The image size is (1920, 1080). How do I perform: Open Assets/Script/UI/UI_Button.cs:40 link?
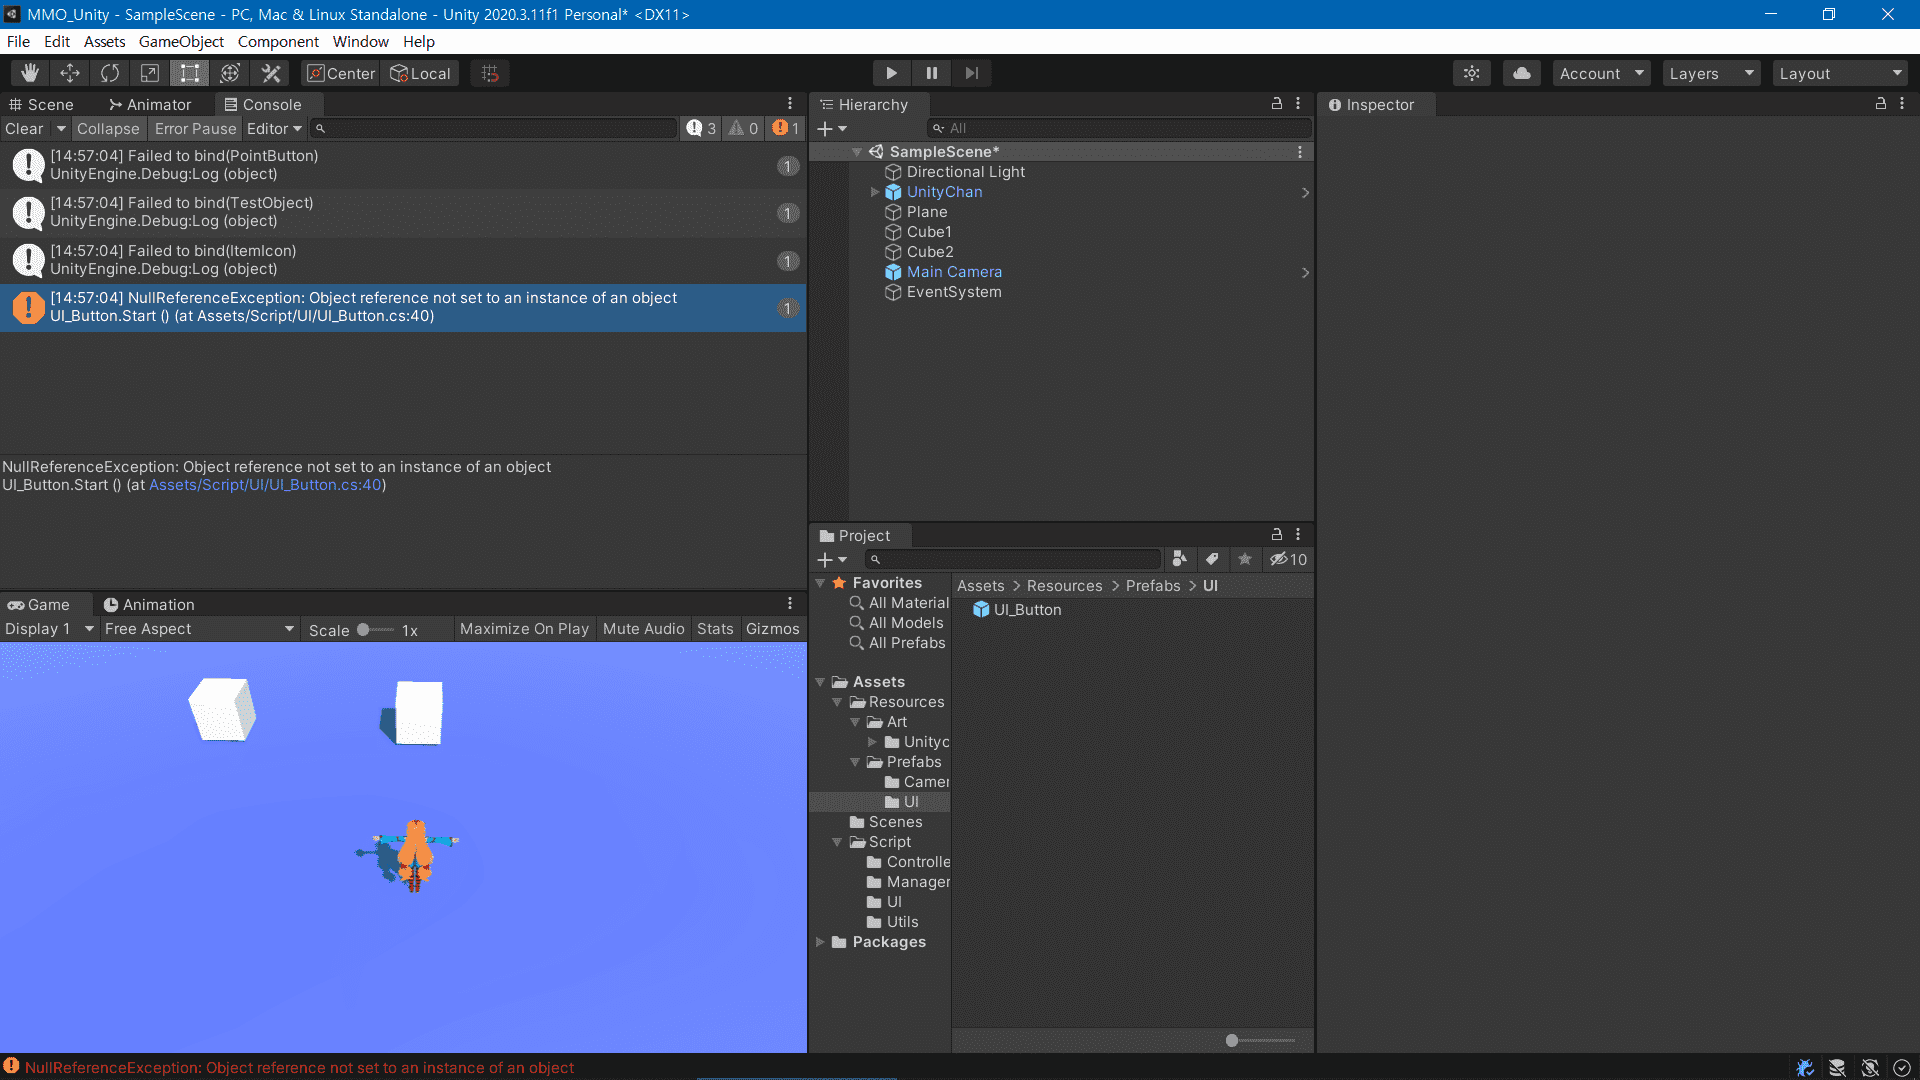[x=265, y=485]
